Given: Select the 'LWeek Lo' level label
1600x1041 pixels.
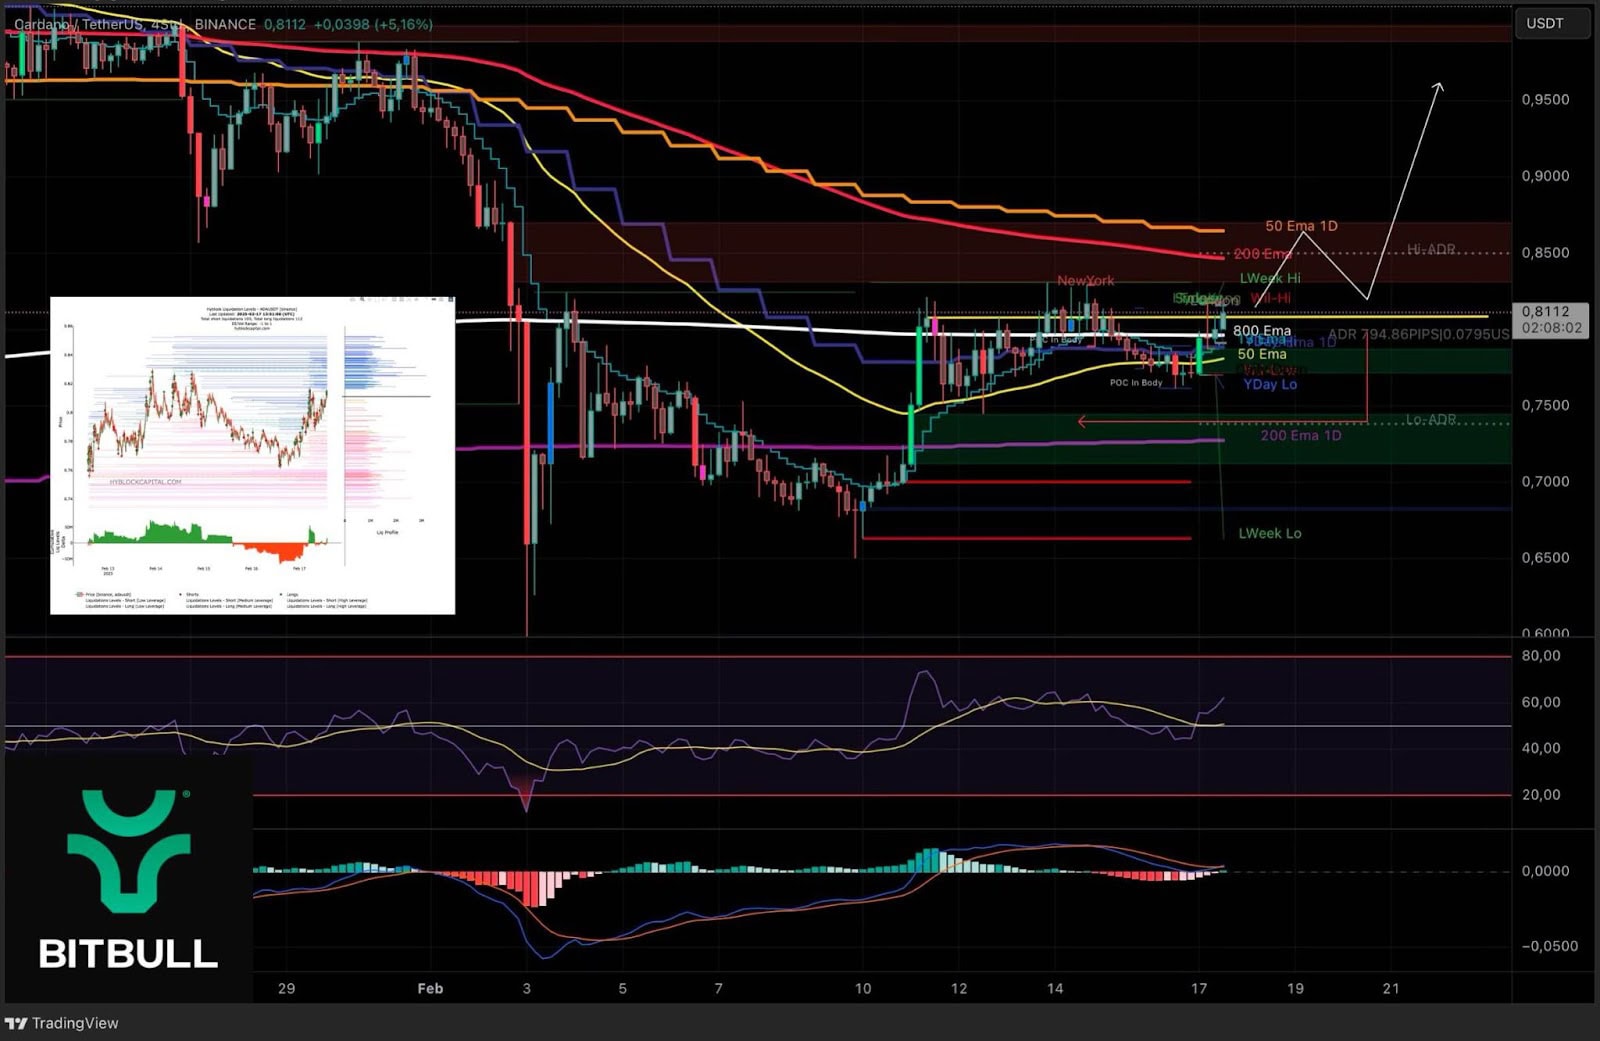Looking at the screenshot, I should pos(1270,533).
